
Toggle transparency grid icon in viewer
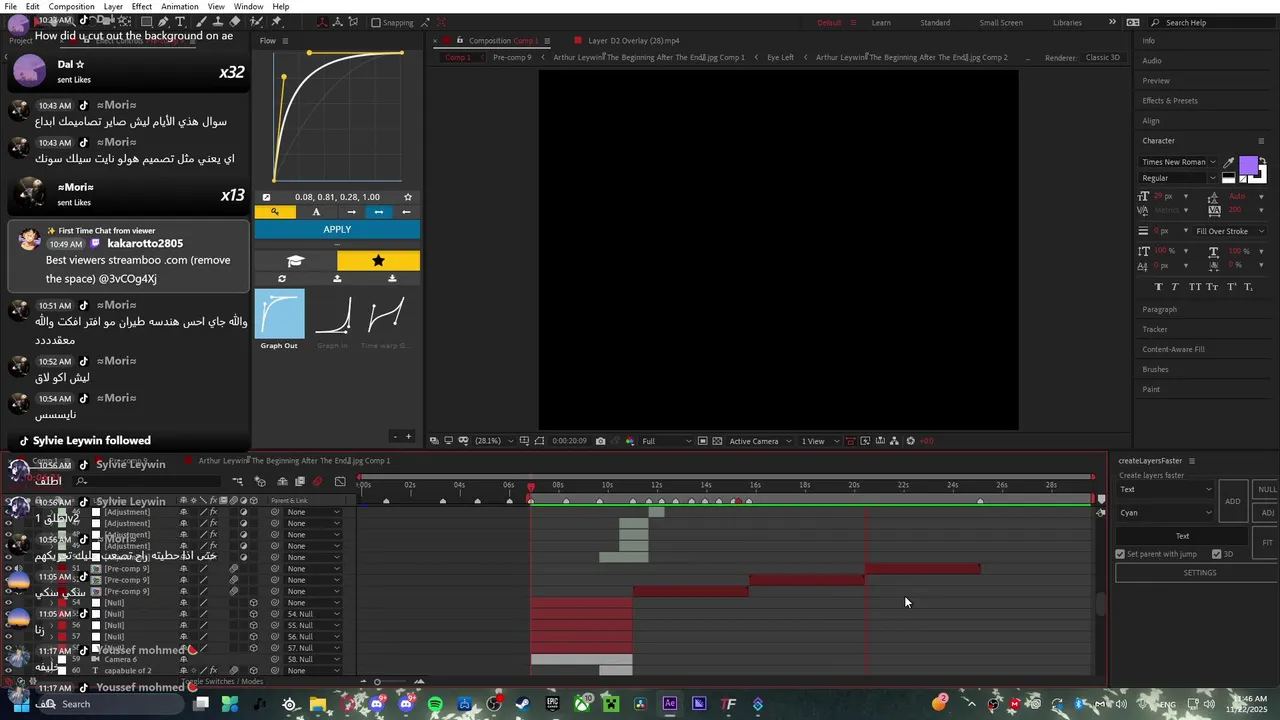click(x=717, y=441)
